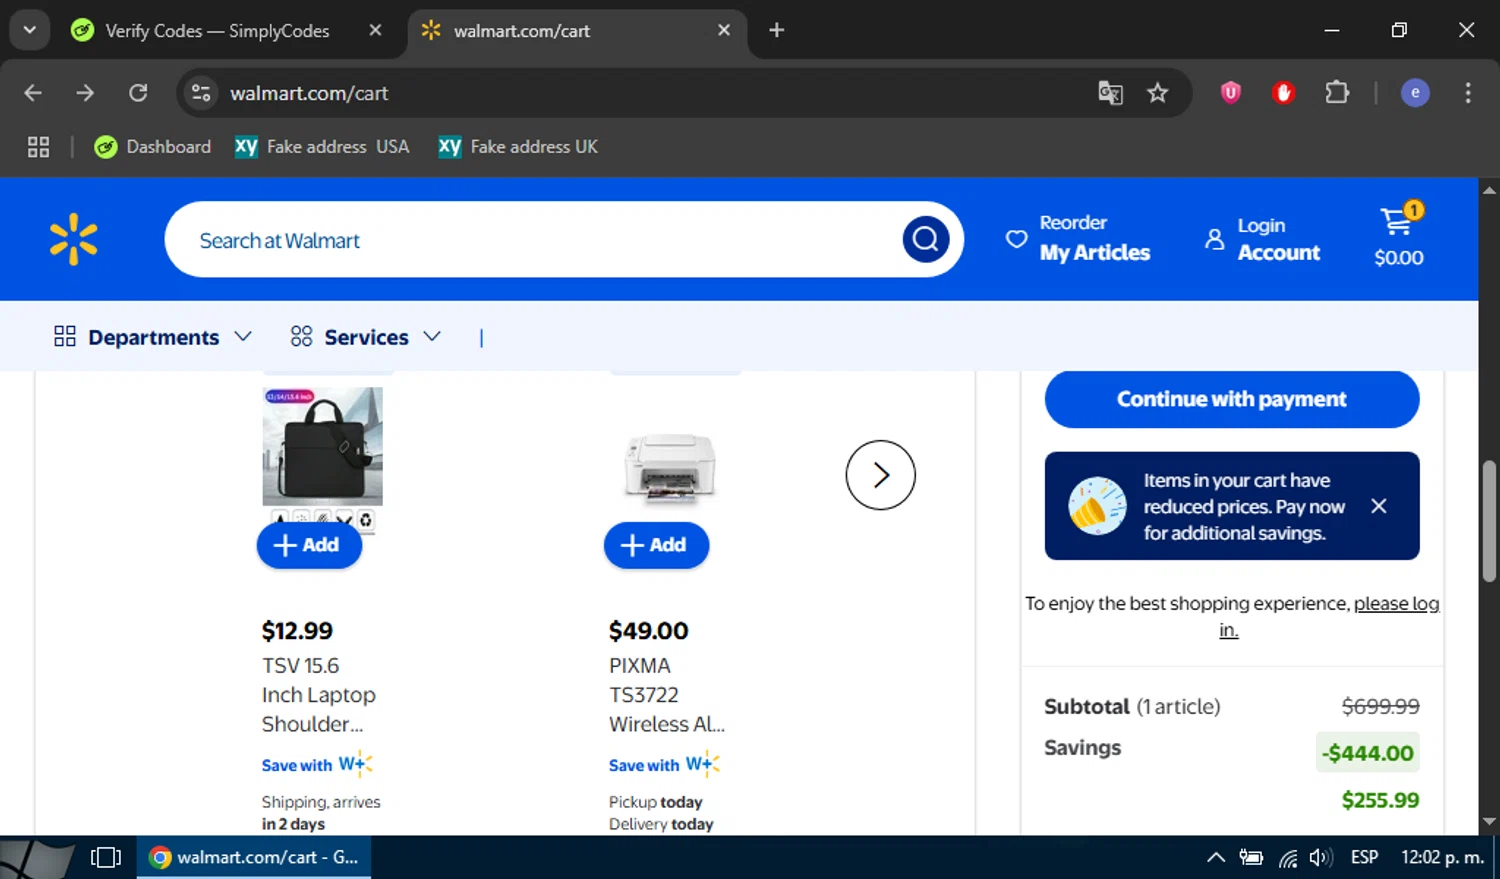Open the apps grid in bookmarks bar
1500x879 pixels.
click(x=38, y=147)
